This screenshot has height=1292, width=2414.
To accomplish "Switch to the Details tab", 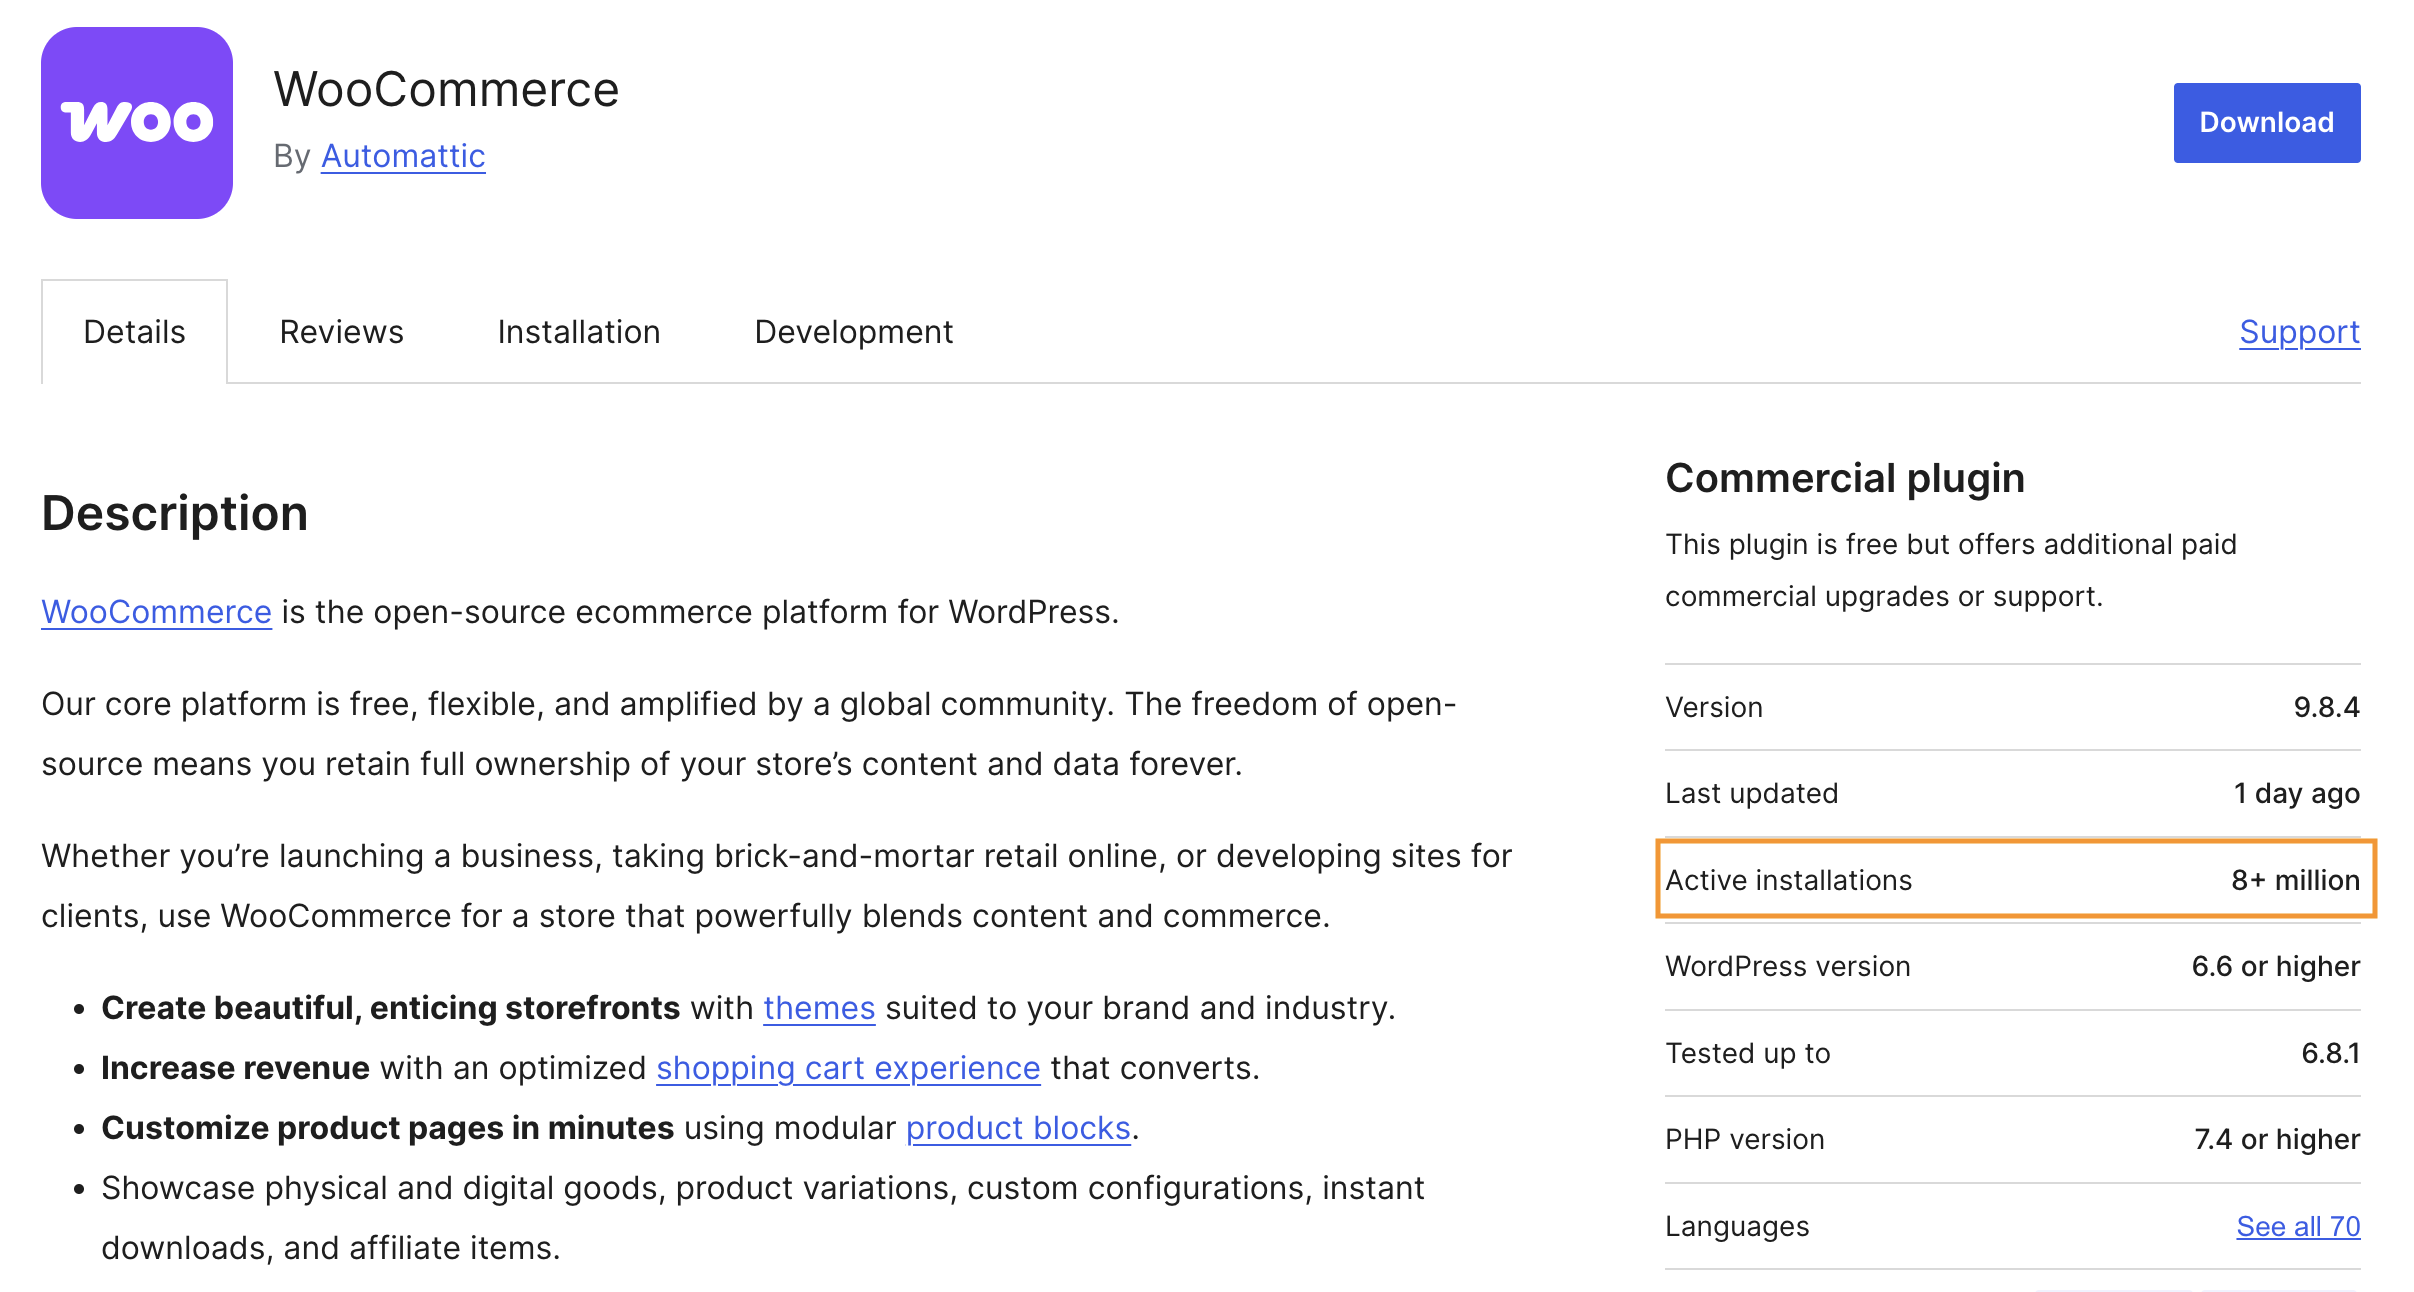I will click(x=134, y=332).
